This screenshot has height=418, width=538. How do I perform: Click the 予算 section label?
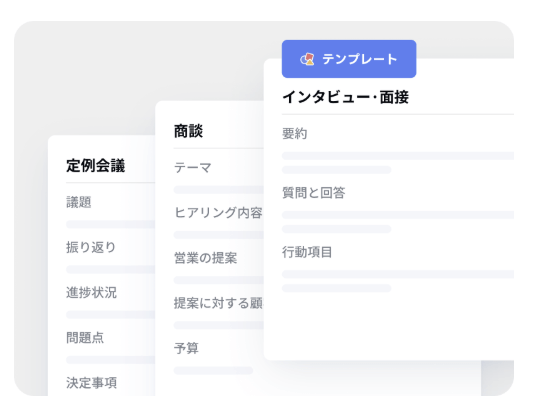tap(186, 348)
